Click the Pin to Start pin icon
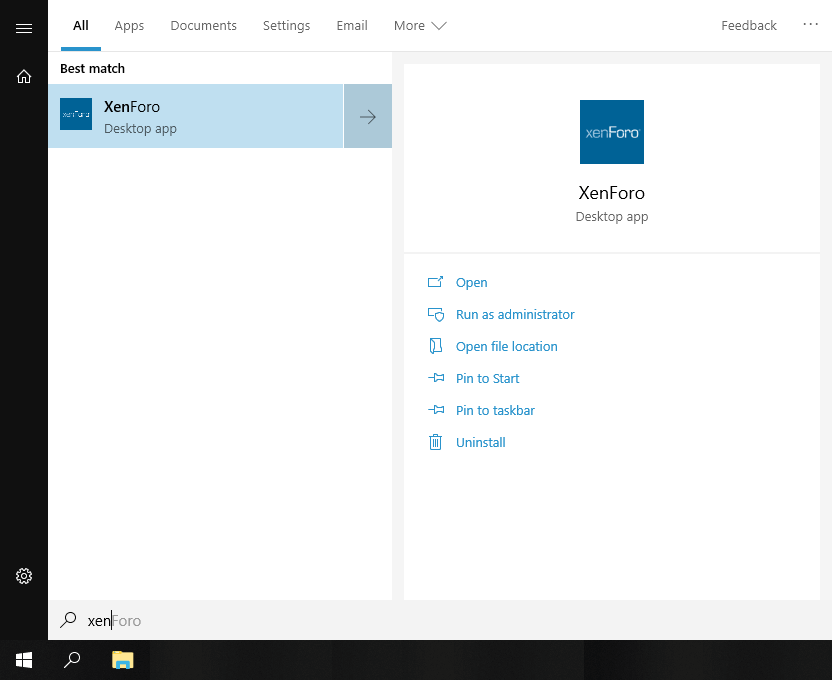 coord(436,378)
